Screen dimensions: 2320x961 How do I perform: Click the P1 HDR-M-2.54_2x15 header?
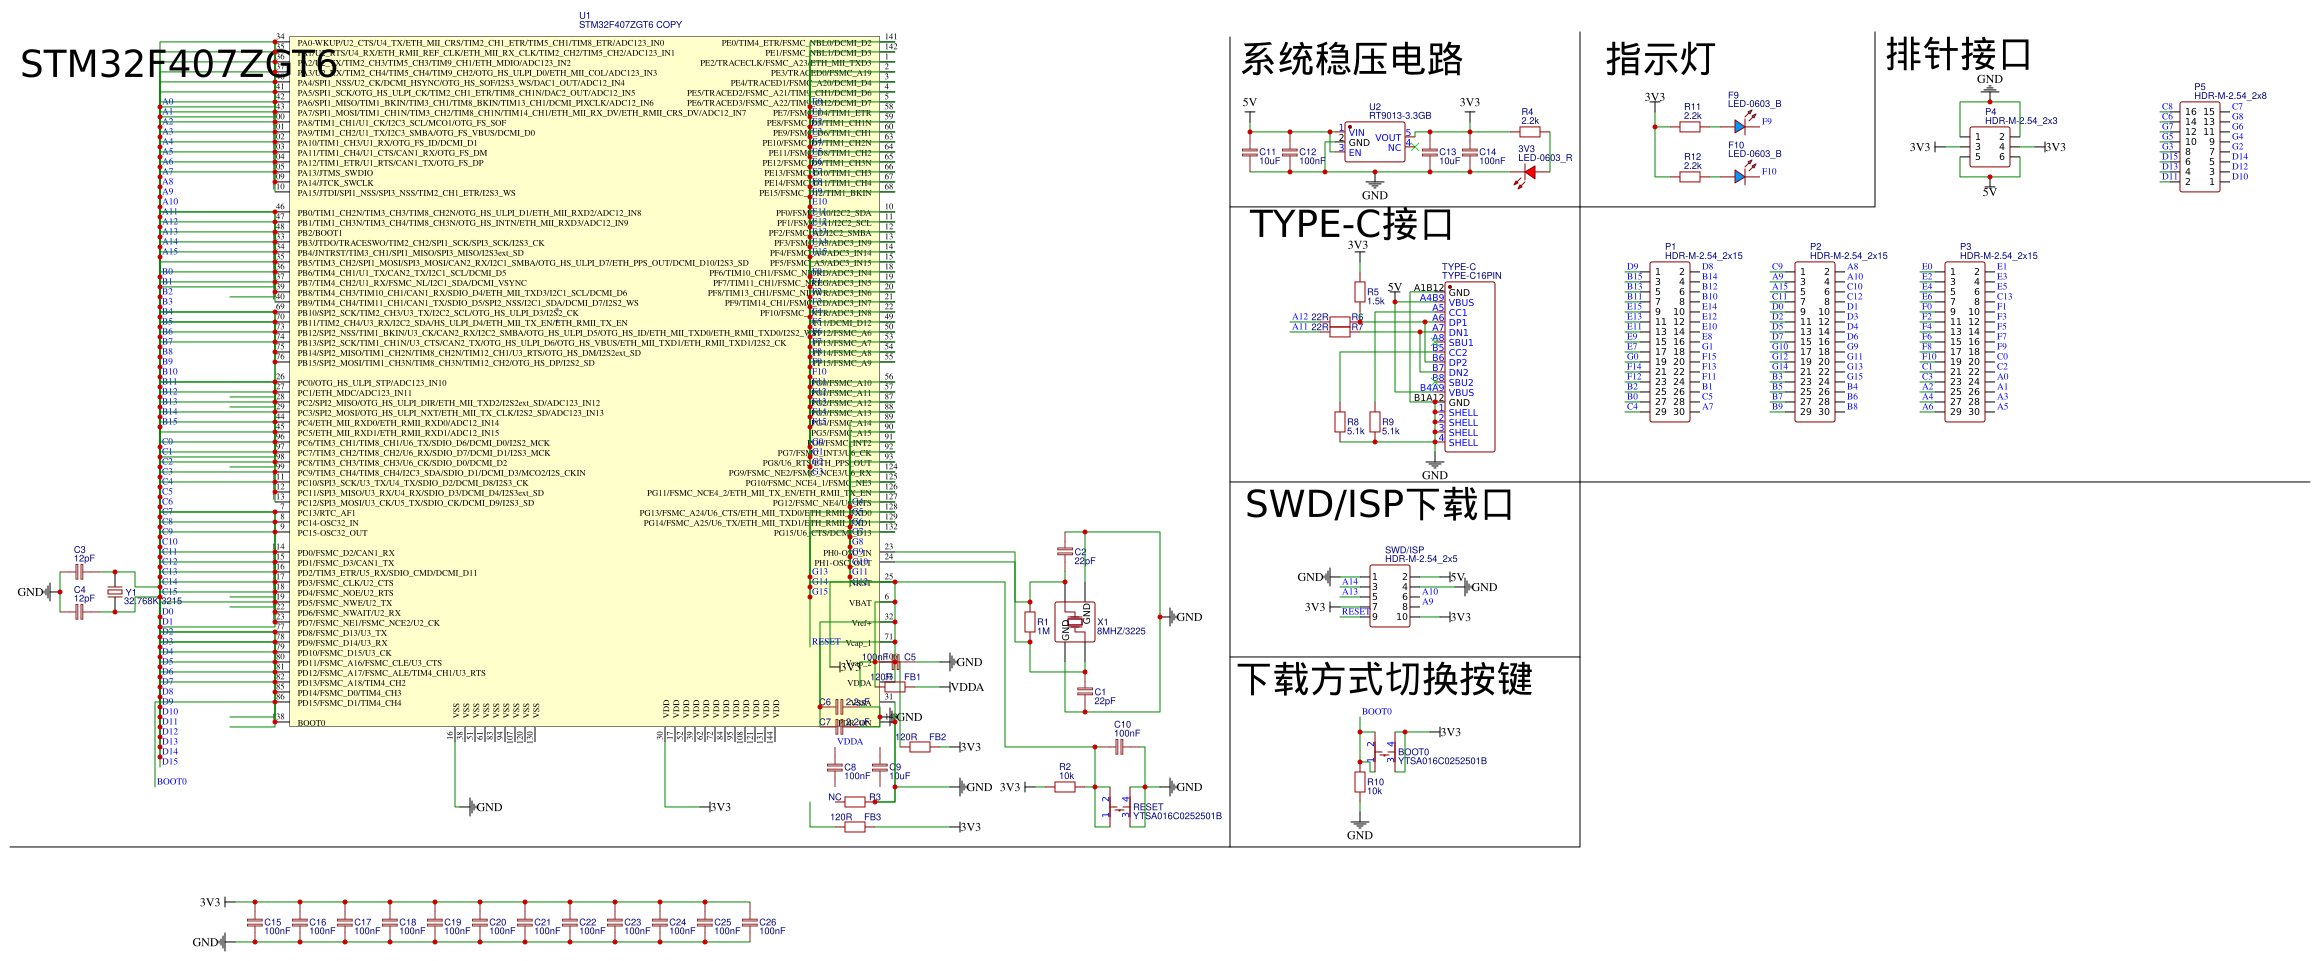point(1670,342)
